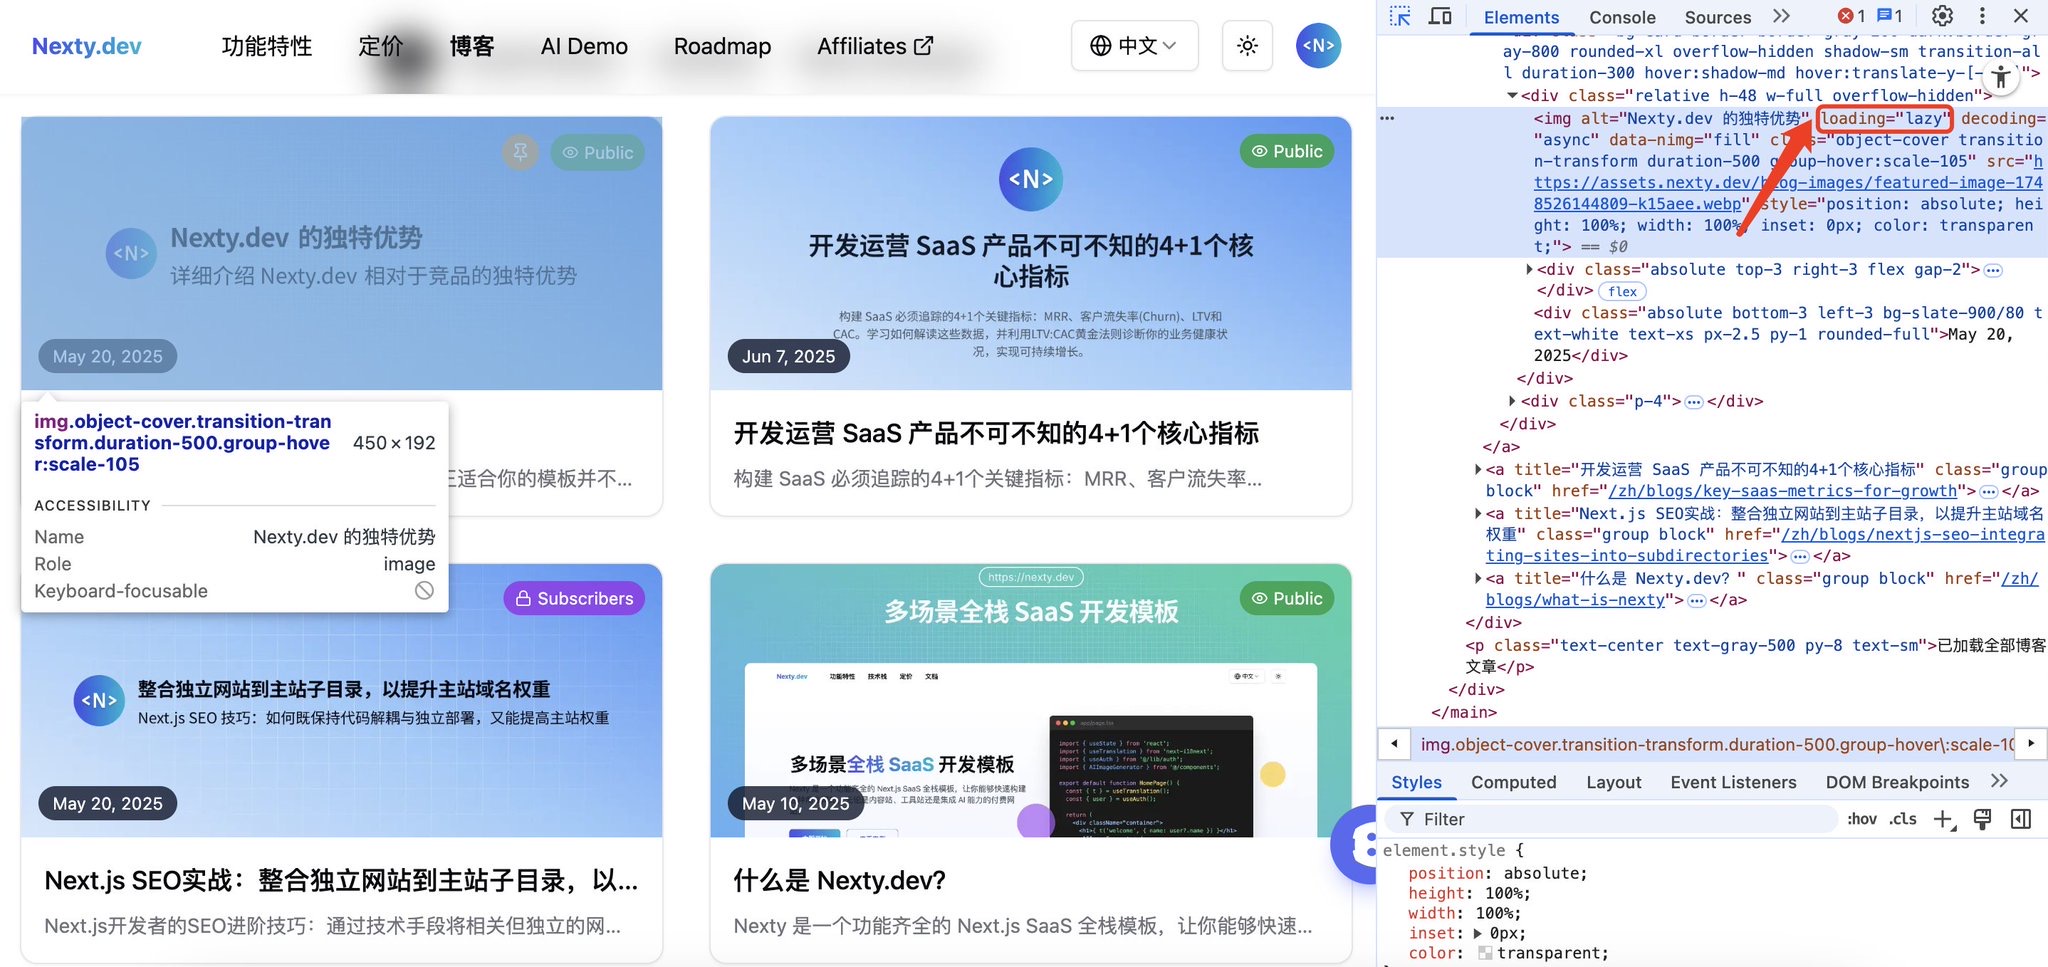The image size is (2048, 967).
Task: Open the DOM Breakpoints tab
Action: coord(1897,782)
